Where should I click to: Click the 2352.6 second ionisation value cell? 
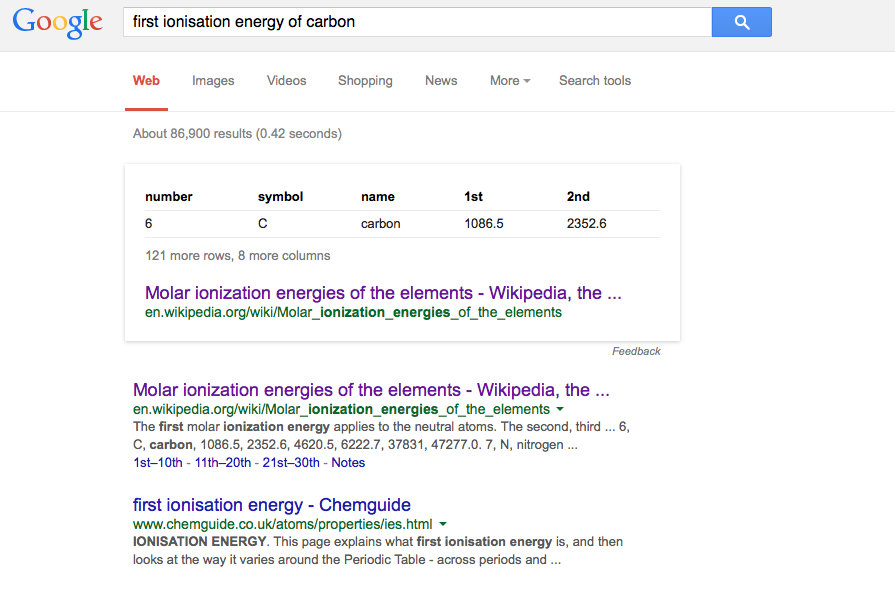click(586, 224)
